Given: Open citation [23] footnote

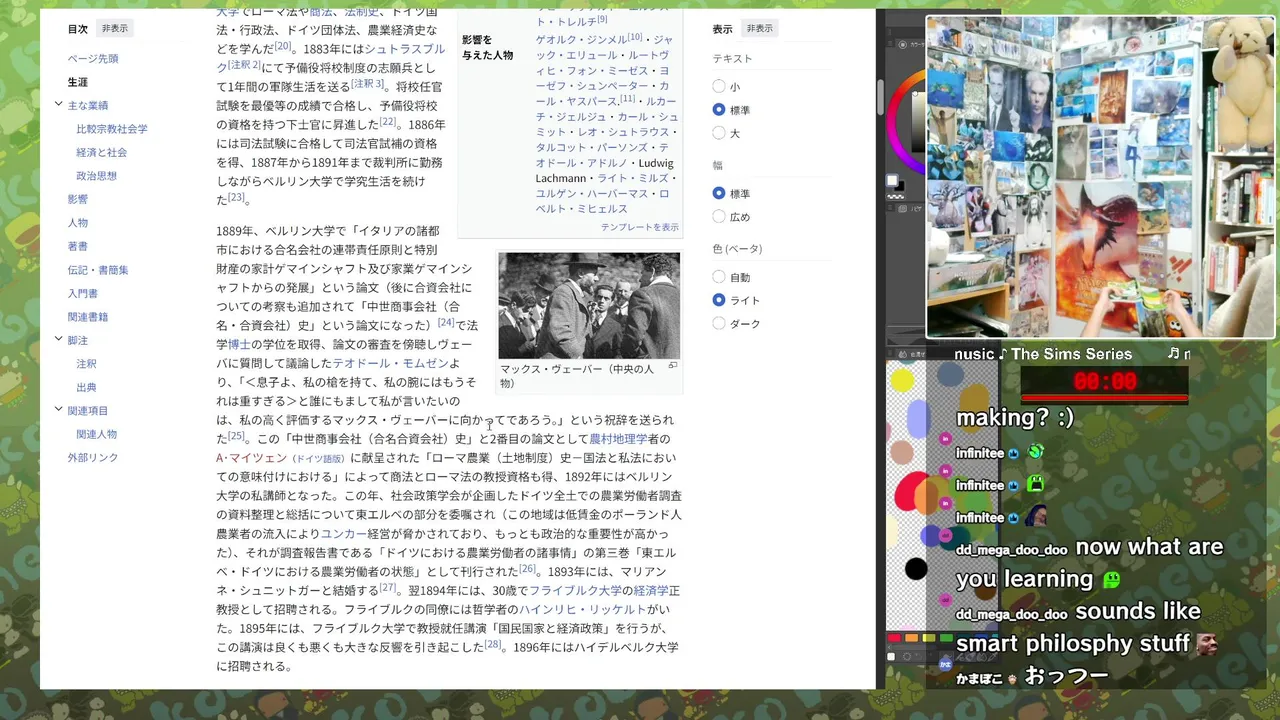Looking at the screenshot, I should [236, 197].
